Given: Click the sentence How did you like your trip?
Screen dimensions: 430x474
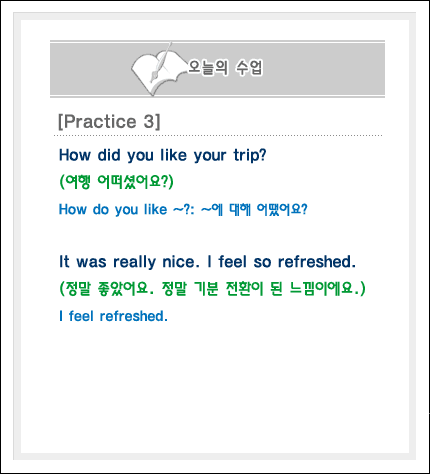Looking at the screenshot, I should (163, 155).
